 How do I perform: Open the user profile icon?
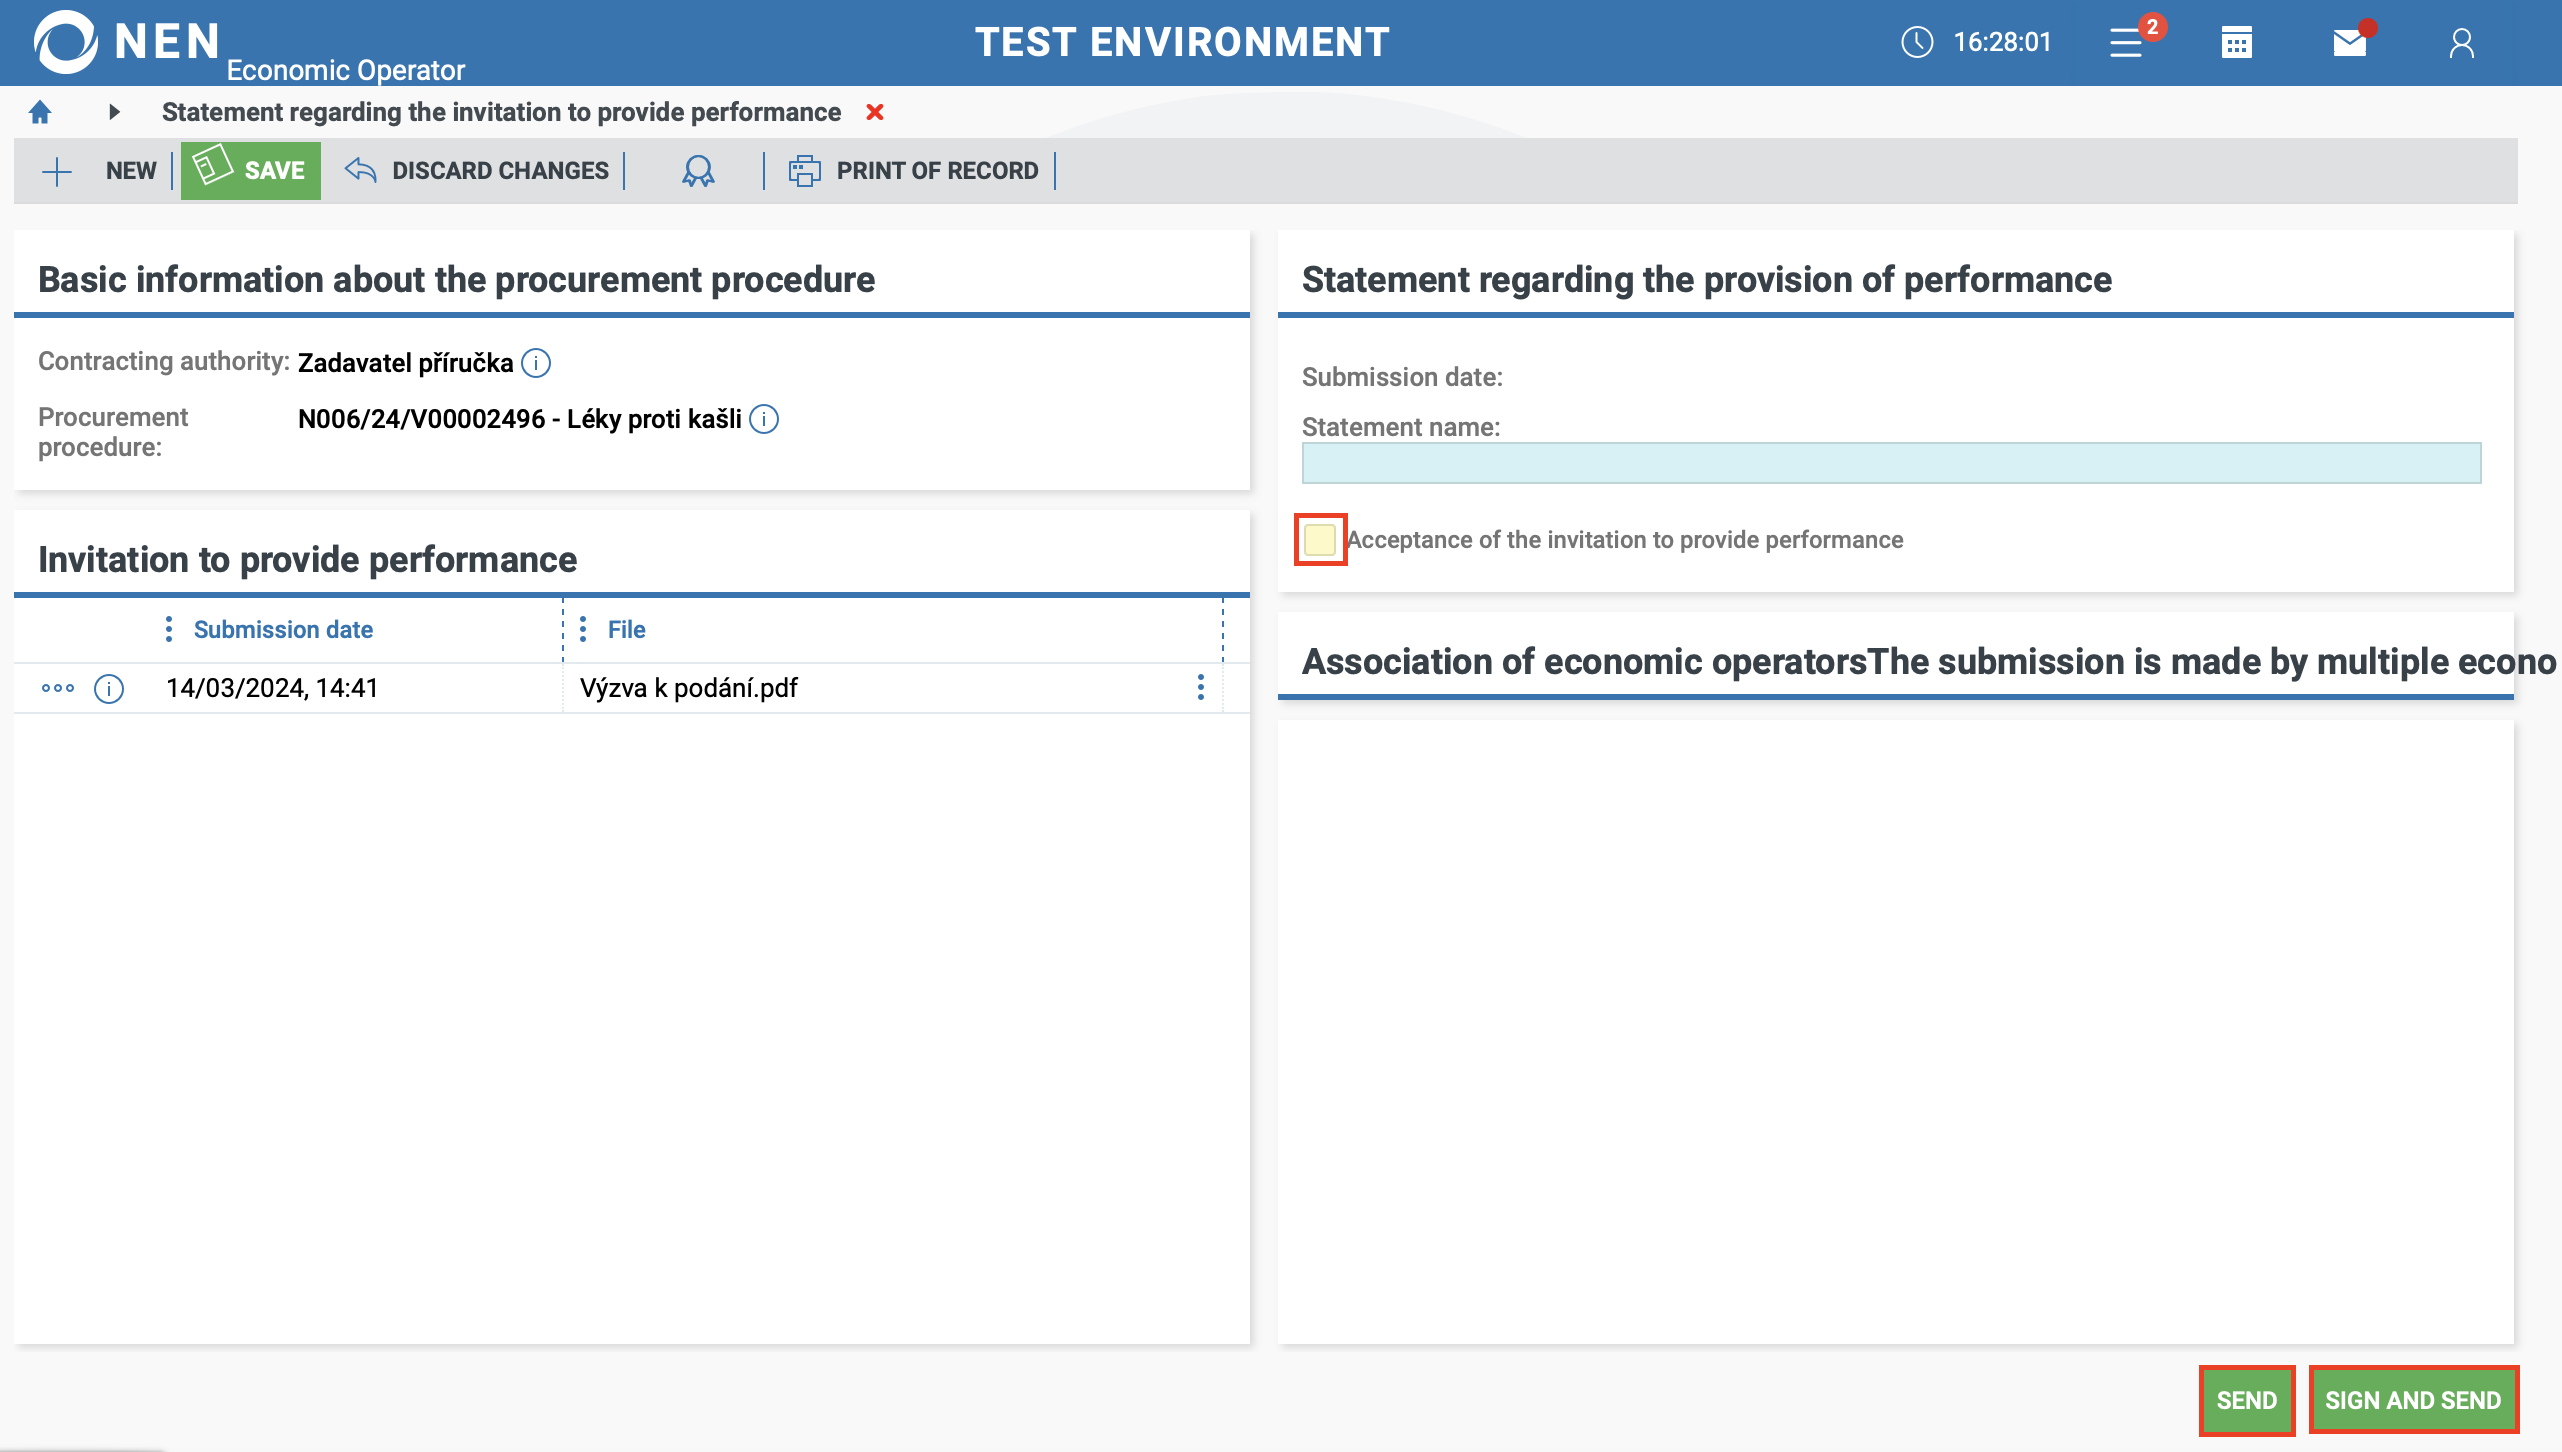(x=2461, y=43)
